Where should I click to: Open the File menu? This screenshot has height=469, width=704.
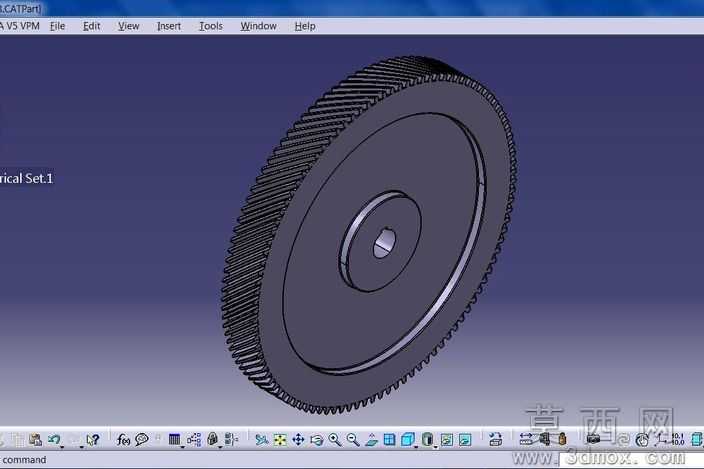pyautogui.click(x=57, y=26)
